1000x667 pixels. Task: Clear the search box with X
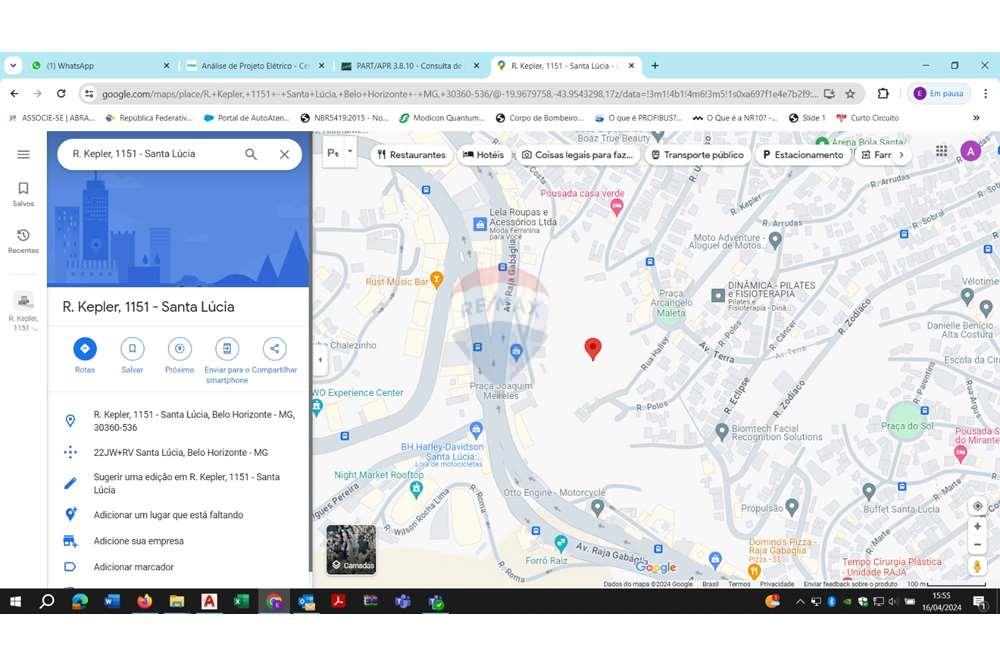pos(284,154)
